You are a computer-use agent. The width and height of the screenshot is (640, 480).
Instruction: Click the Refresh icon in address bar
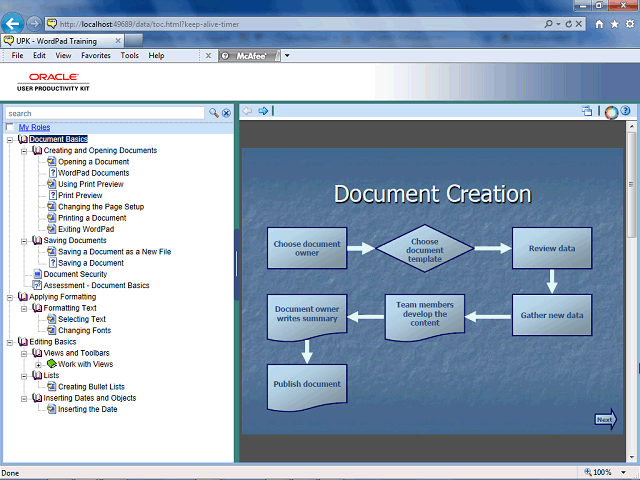tap(569, 24)
